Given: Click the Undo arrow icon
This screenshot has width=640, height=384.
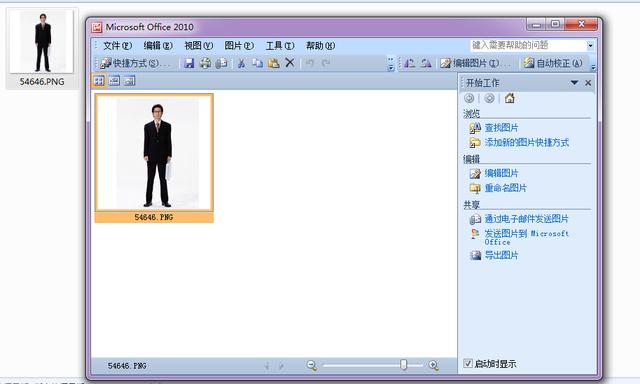Looking at the screenshot, I should [x=310, y=63].
